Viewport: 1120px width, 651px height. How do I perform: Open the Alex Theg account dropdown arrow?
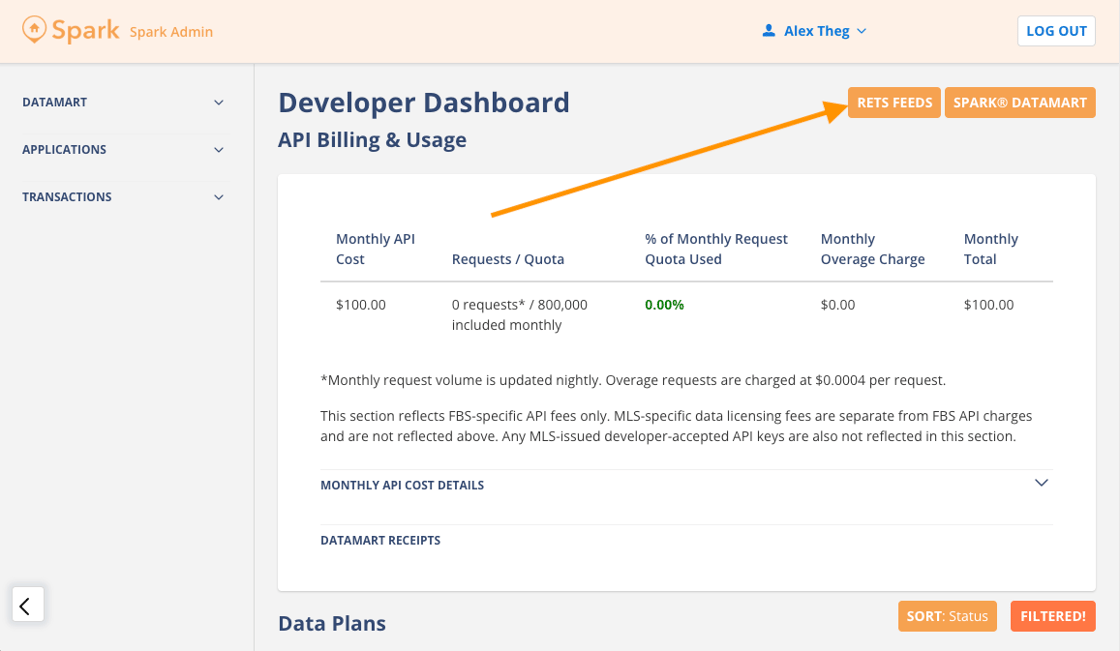tap(862, 32)
